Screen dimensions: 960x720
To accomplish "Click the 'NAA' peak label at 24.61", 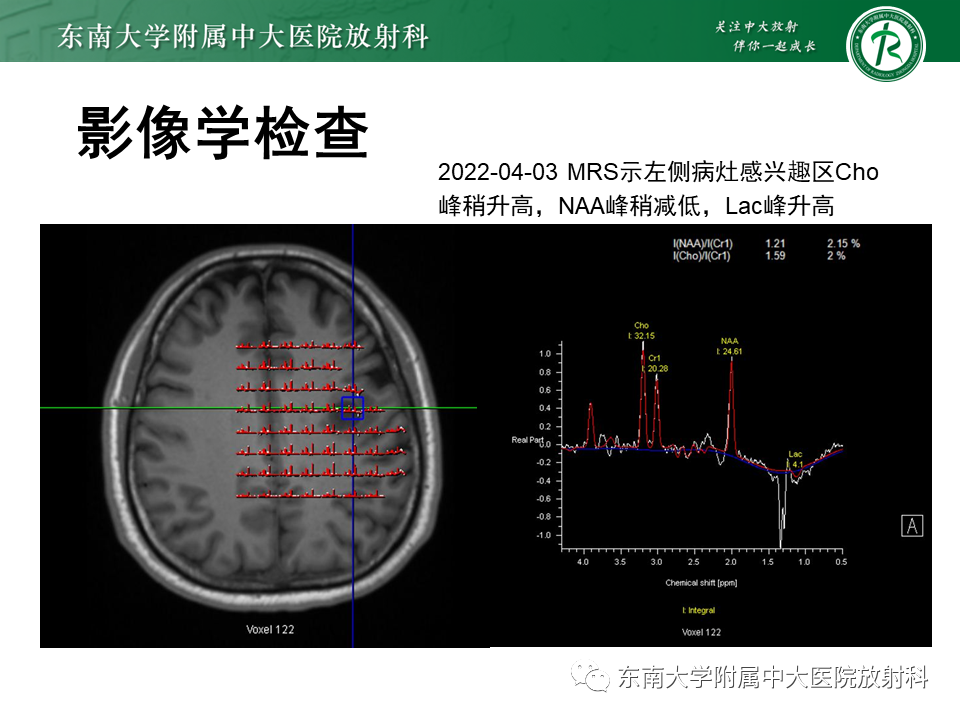I will point(729,346).
